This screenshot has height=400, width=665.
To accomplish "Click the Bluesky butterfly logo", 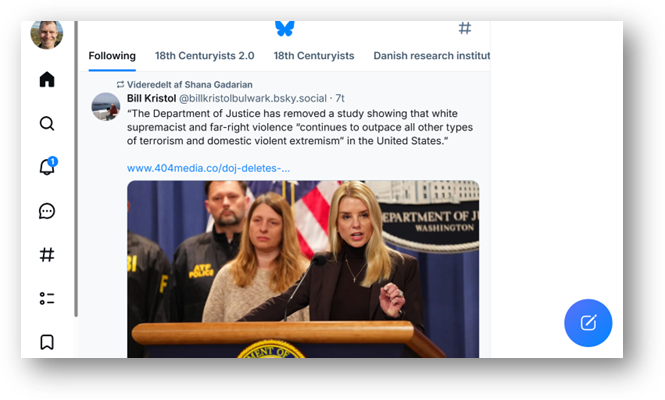I will click(285, 28).
